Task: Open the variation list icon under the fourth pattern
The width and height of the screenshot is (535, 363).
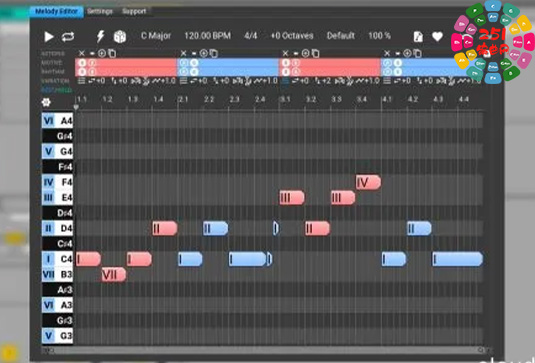Action: click(x=387, y=81)
